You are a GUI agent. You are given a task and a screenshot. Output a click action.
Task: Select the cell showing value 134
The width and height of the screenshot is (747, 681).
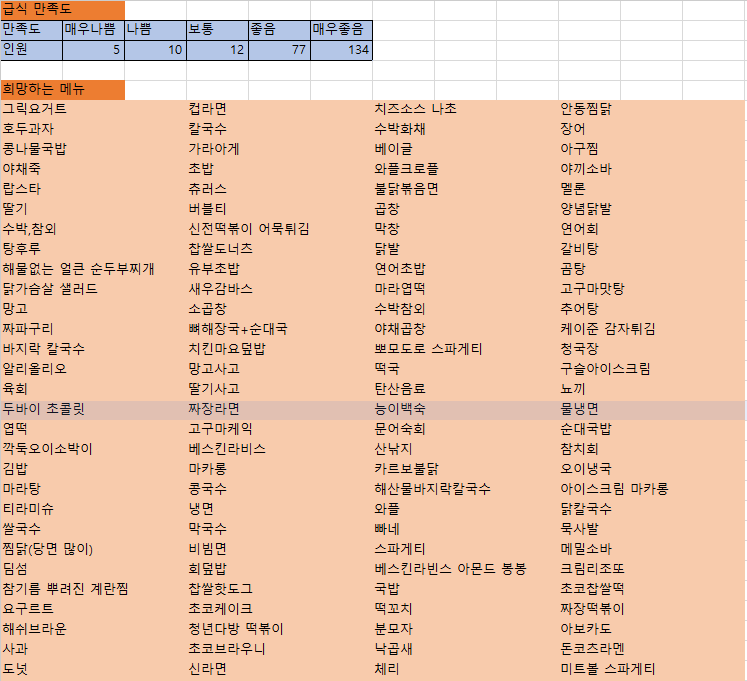pyautogui.click(x=341, y=49)
